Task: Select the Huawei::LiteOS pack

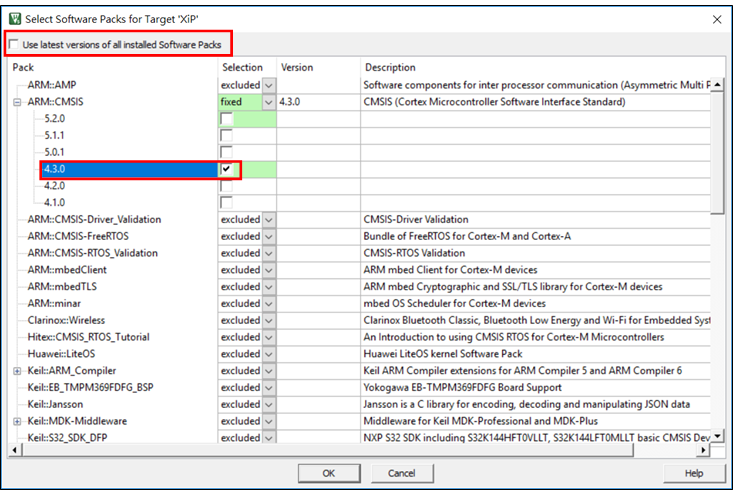Action: tap(61, 354)
